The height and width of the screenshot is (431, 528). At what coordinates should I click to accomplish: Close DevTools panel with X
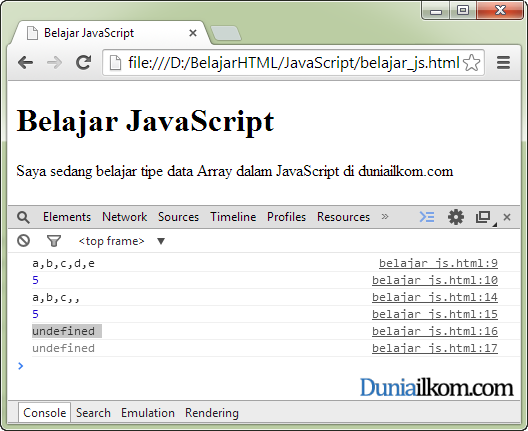(507, 217)
